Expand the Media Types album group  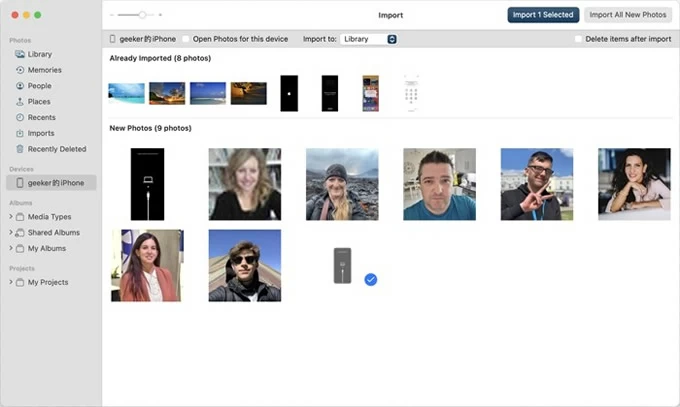[x=11, y=216]
